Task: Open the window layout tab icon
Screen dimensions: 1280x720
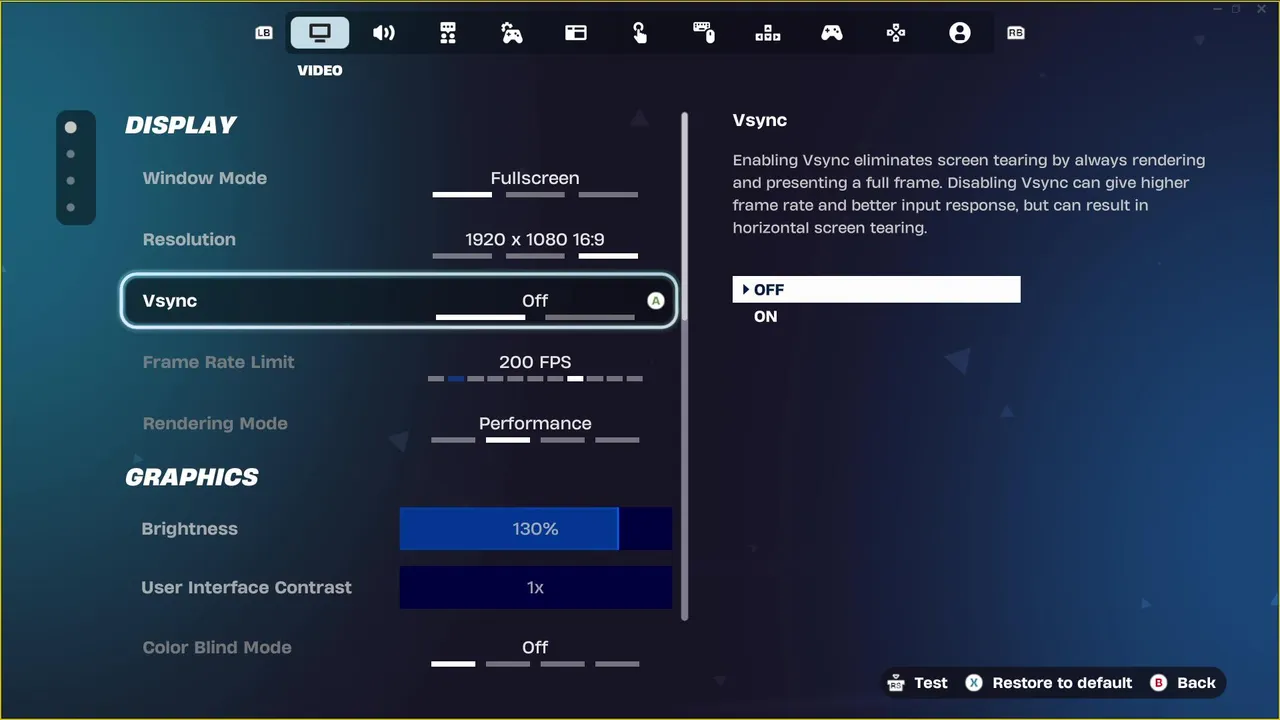Action: pos(576,33)
